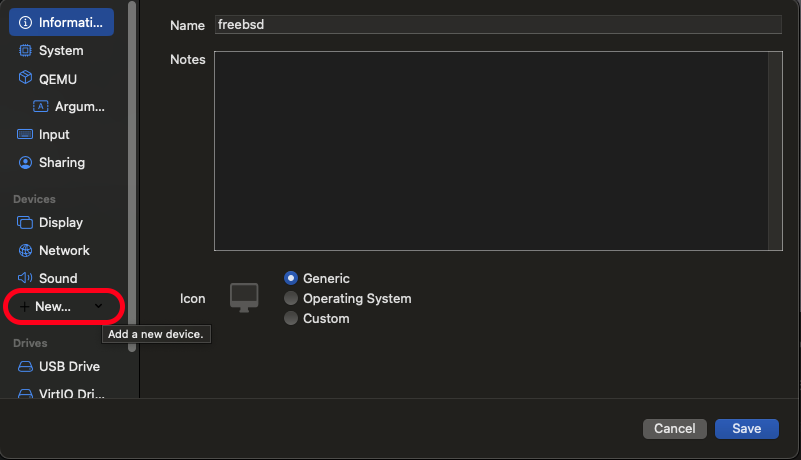
Task: Click the VirtIO Drive disk icon
Action: pyautogui.click(x=25, y=394)
